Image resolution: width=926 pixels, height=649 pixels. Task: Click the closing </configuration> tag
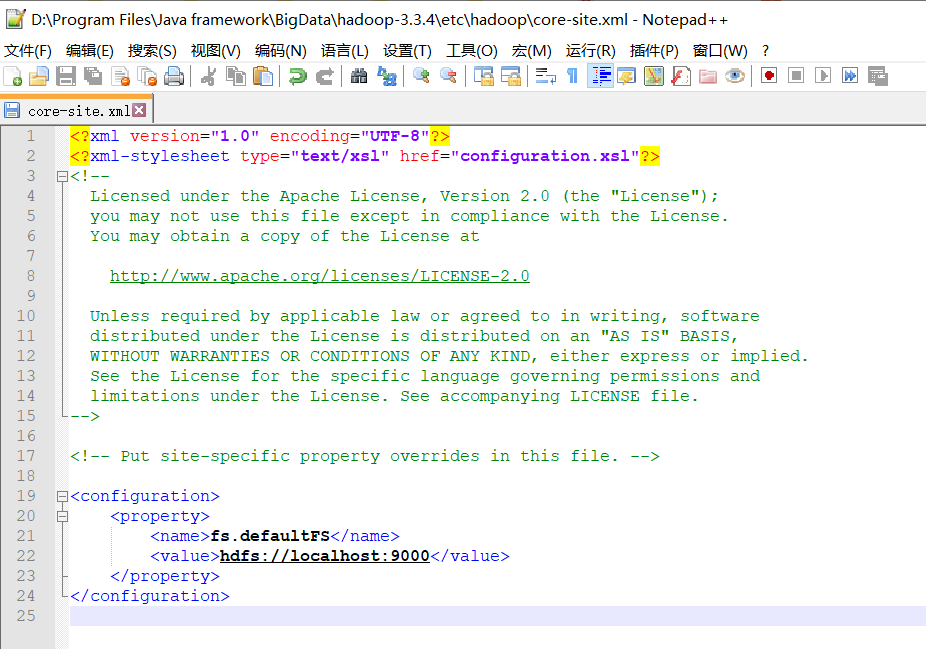[149, 596]
